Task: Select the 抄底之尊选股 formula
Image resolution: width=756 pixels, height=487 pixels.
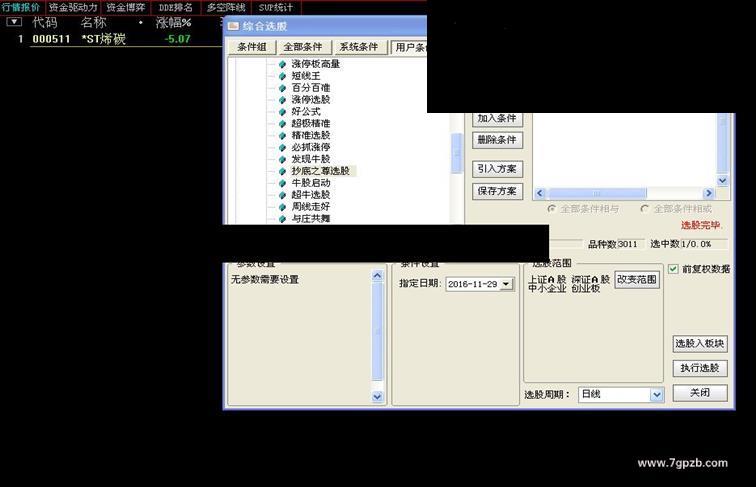Action: coord(320,171)
